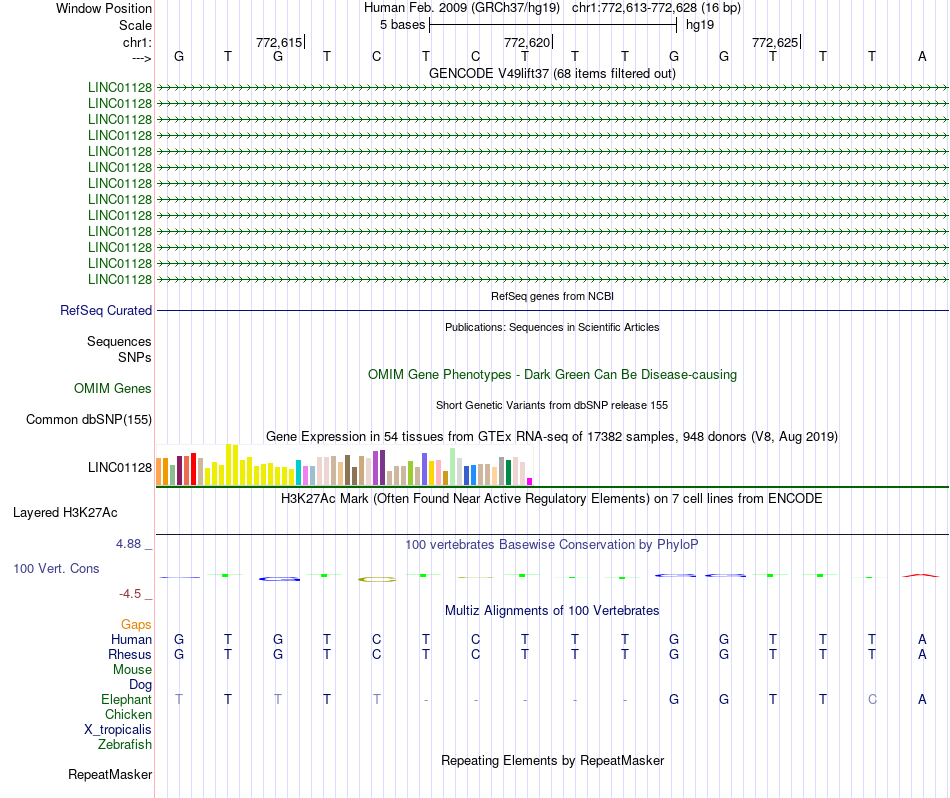Click the SNPs track label
The width and height of the screenshot is (950, 798).
(135, 357)
